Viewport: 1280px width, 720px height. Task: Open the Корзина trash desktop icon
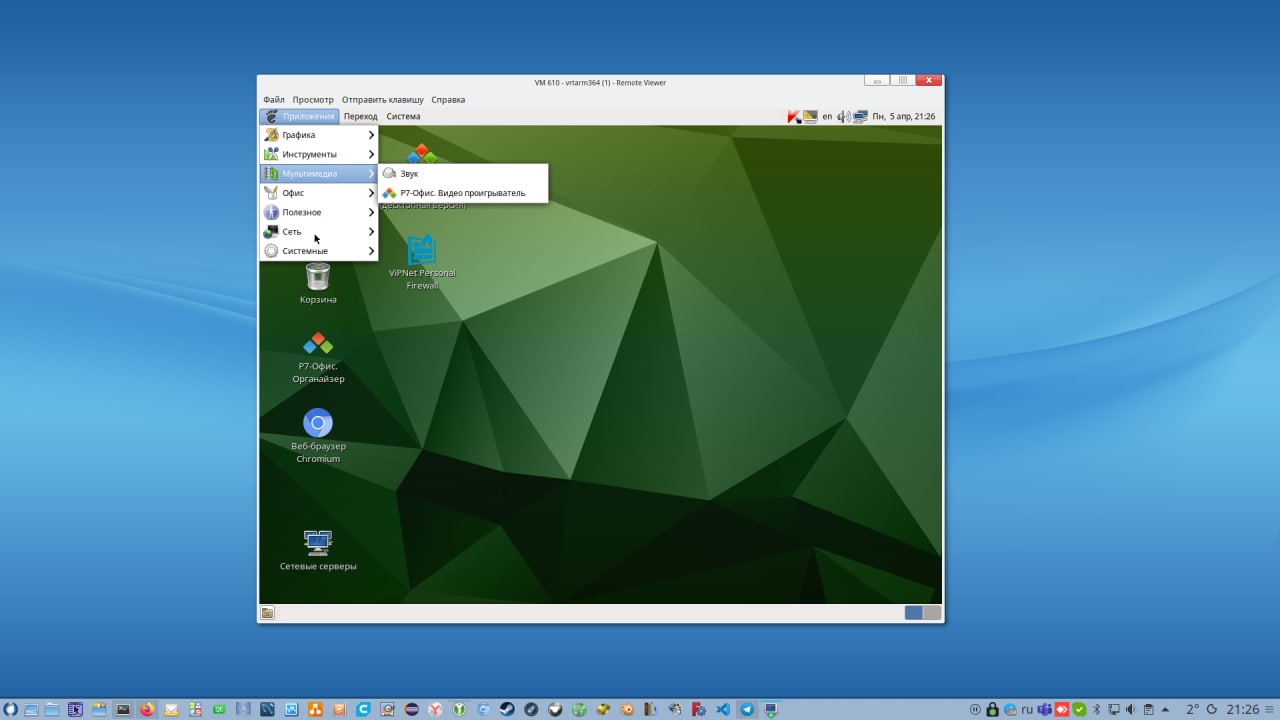coord(318,284)
